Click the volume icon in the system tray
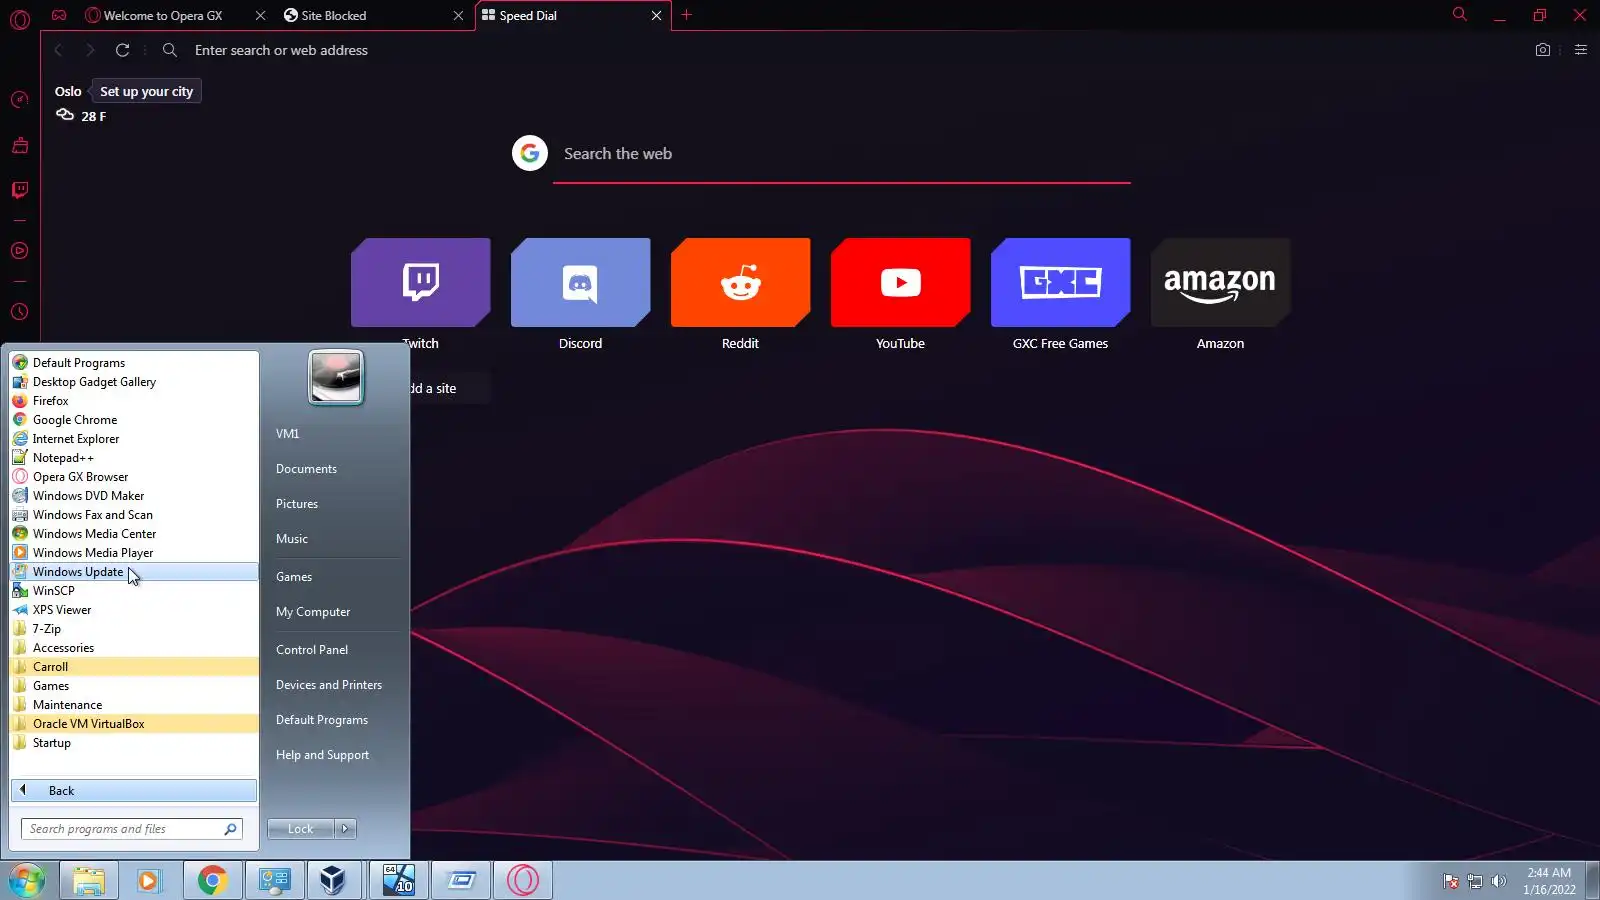The image size is (1600, 900). 1498,881
